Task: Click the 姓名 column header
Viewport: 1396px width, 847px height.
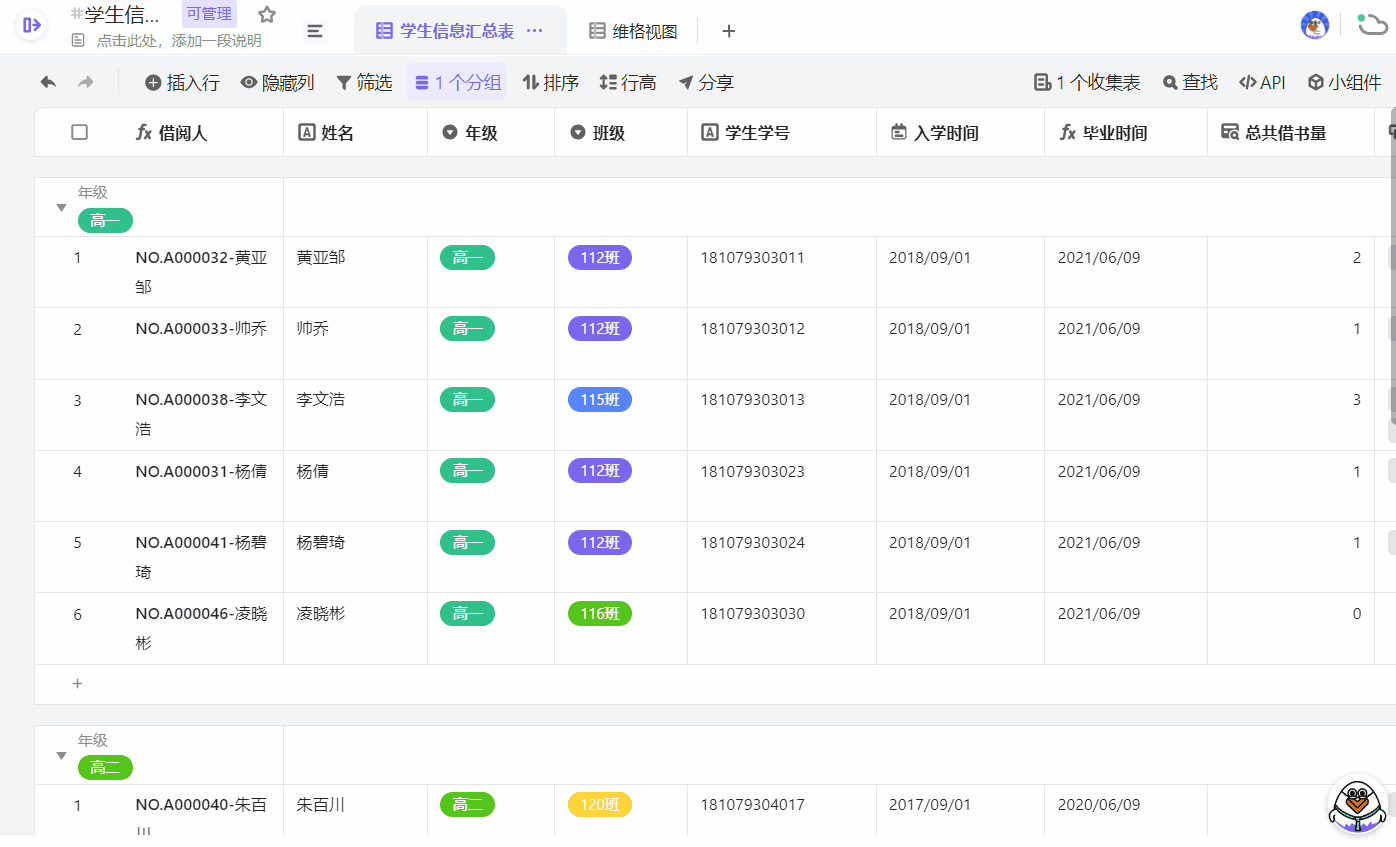Action: [356, 132]
